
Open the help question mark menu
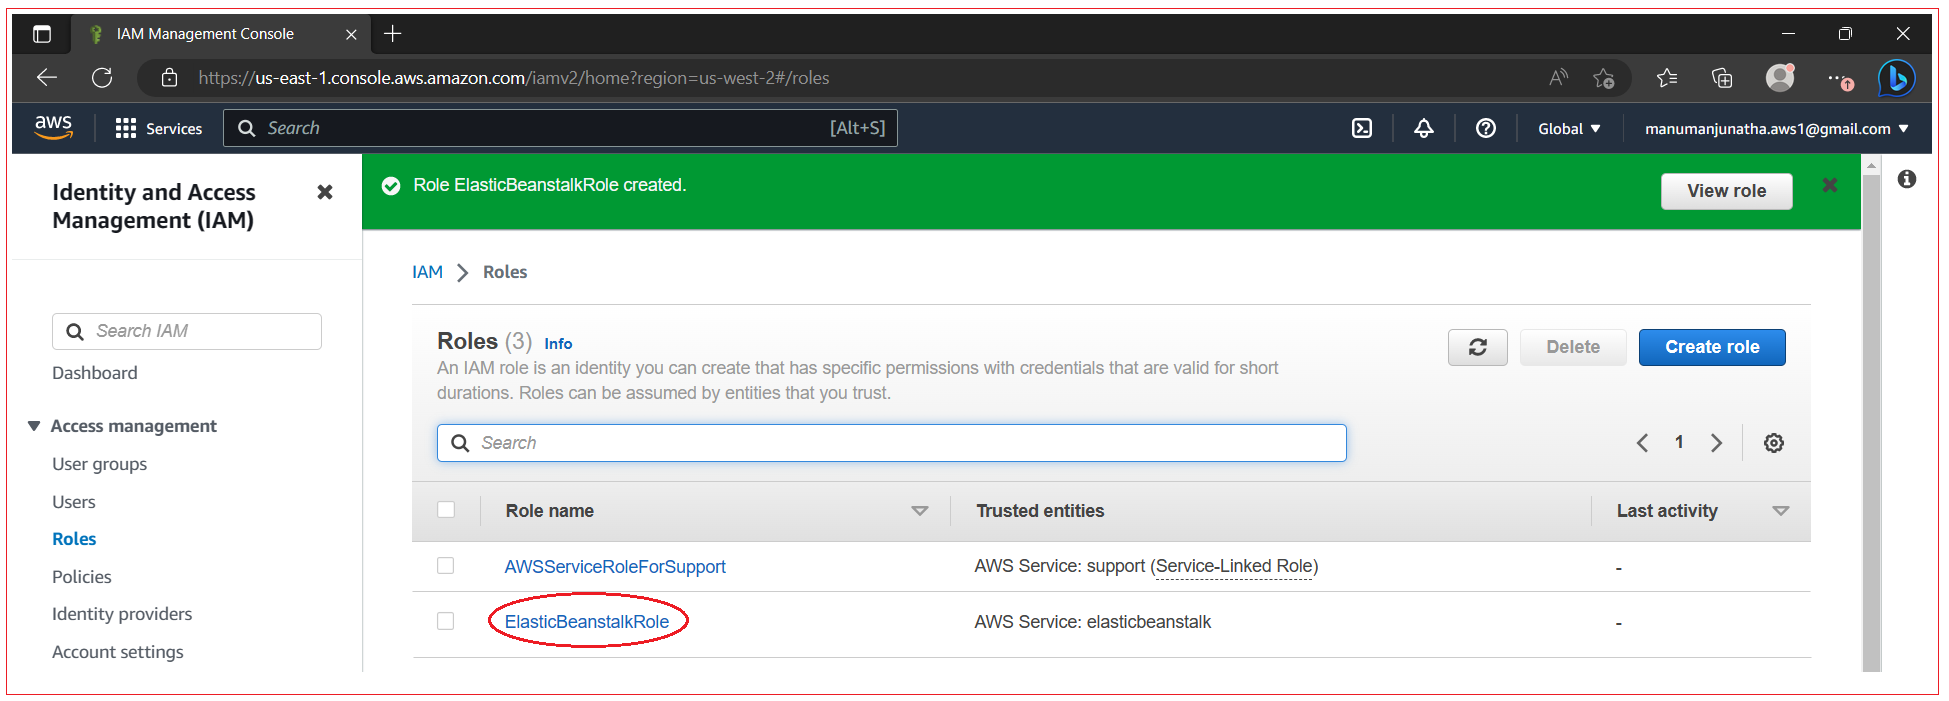[1486, 128]
